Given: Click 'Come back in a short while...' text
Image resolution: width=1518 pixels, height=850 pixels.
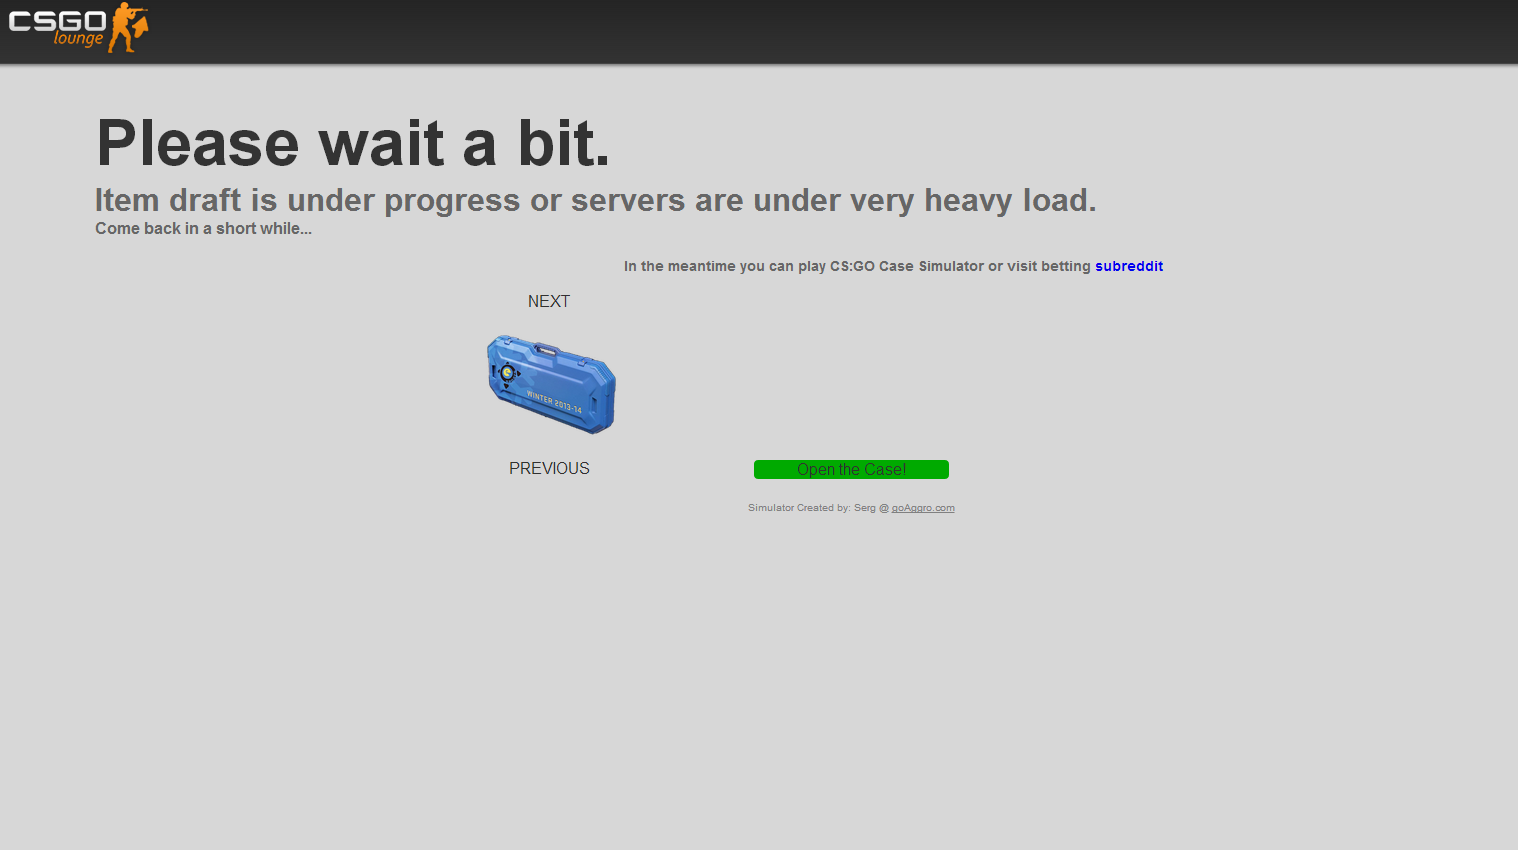Looking at the screenshot, I should 203,228.
